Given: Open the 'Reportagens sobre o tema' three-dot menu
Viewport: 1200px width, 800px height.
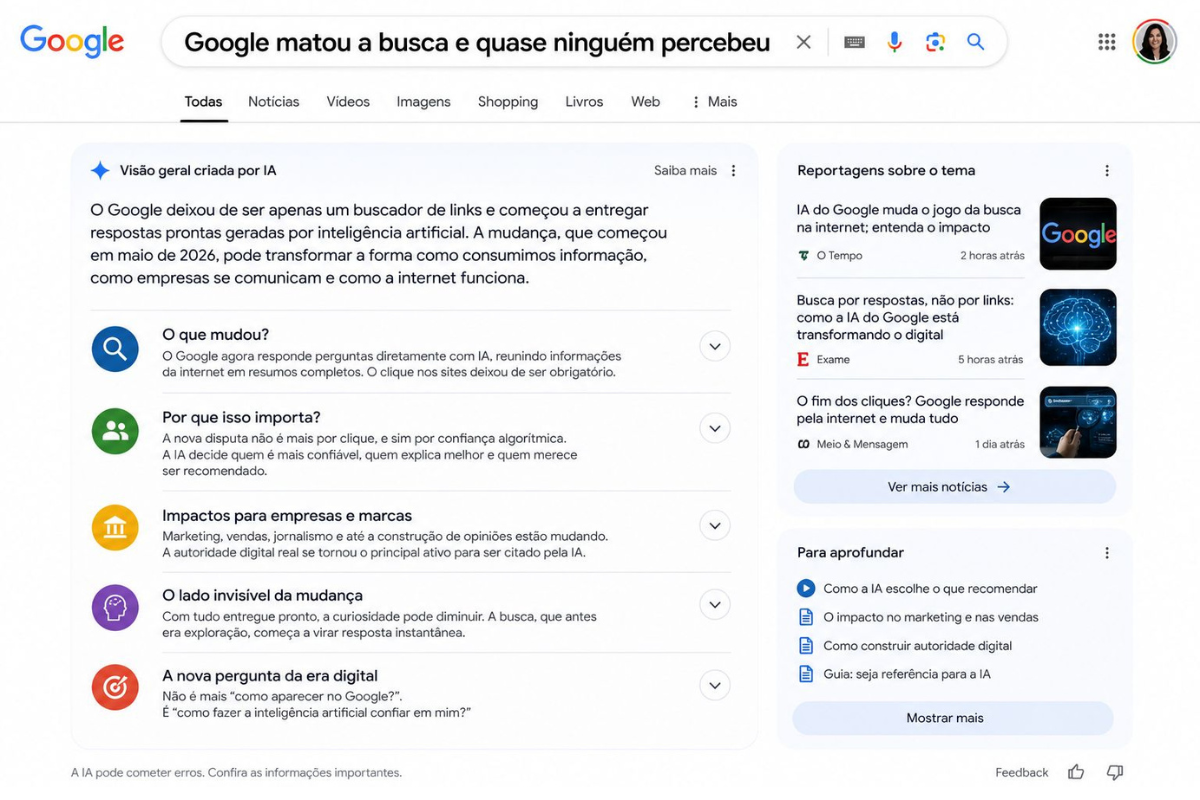Looking at the screenshot, I should [x=1107, y=171].
